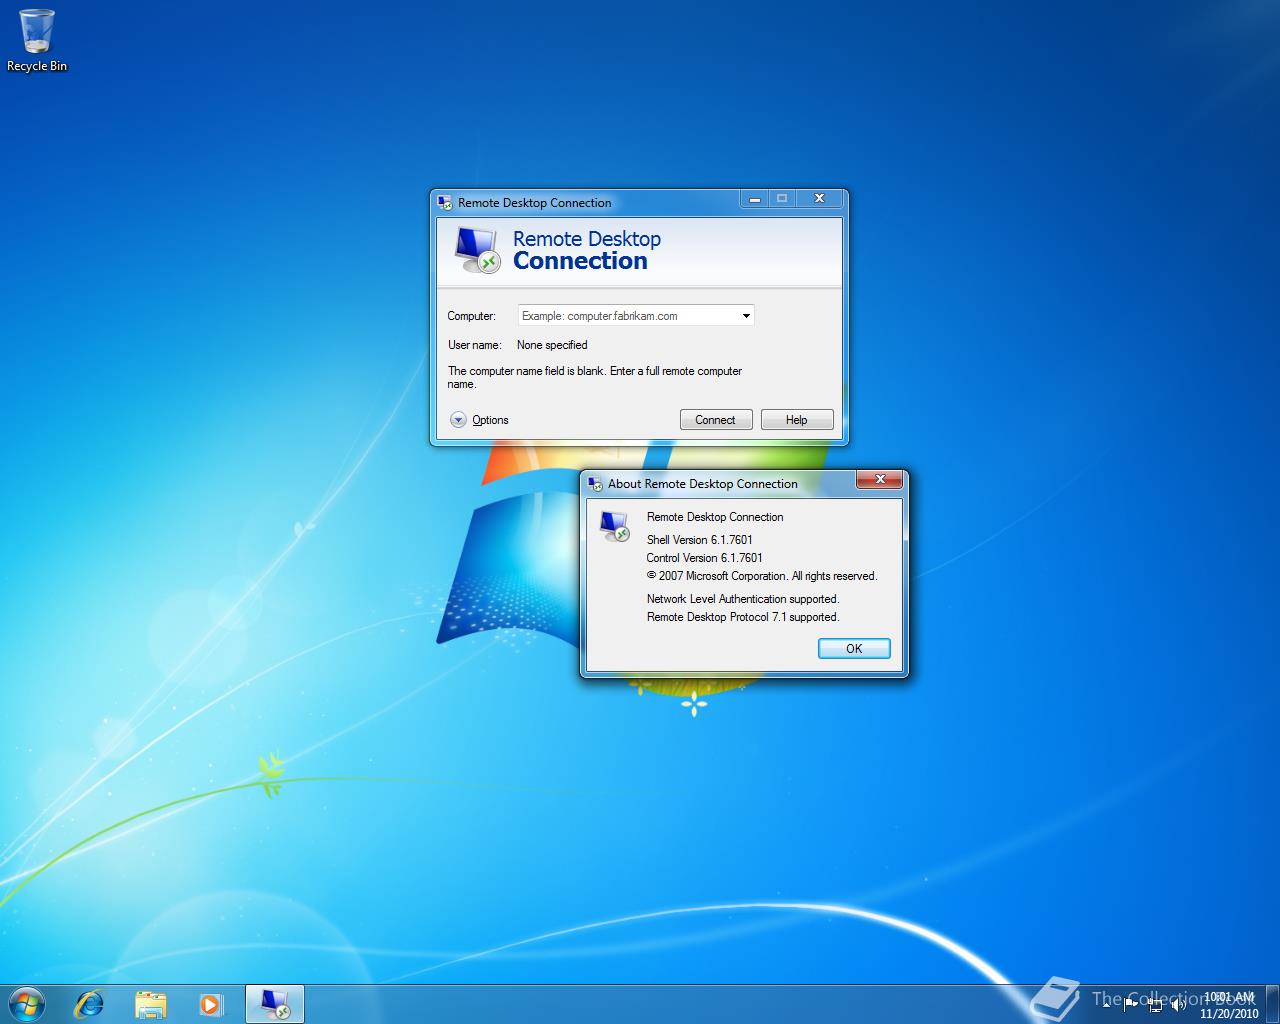The image size is (1280, 1024).
Task: Close the Remote Desktop Connection window
Action: point(819,199)
